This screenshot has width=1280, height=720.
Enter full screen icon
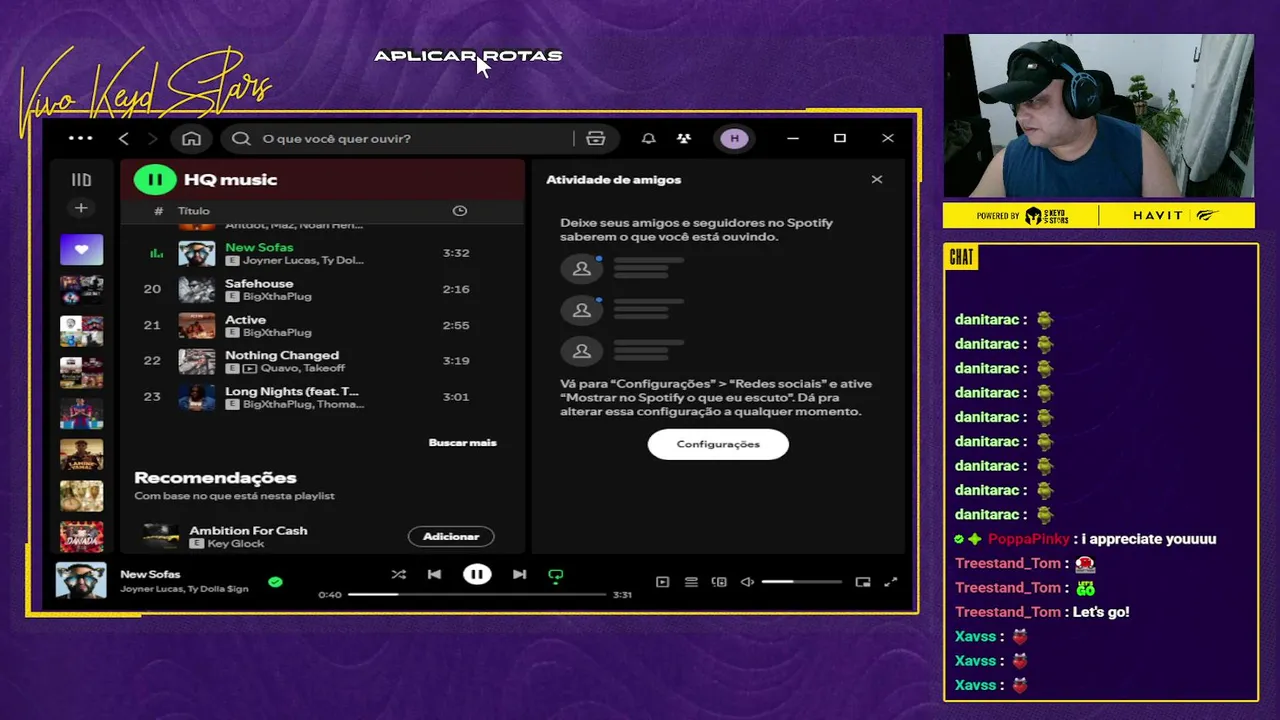[891, 582]
